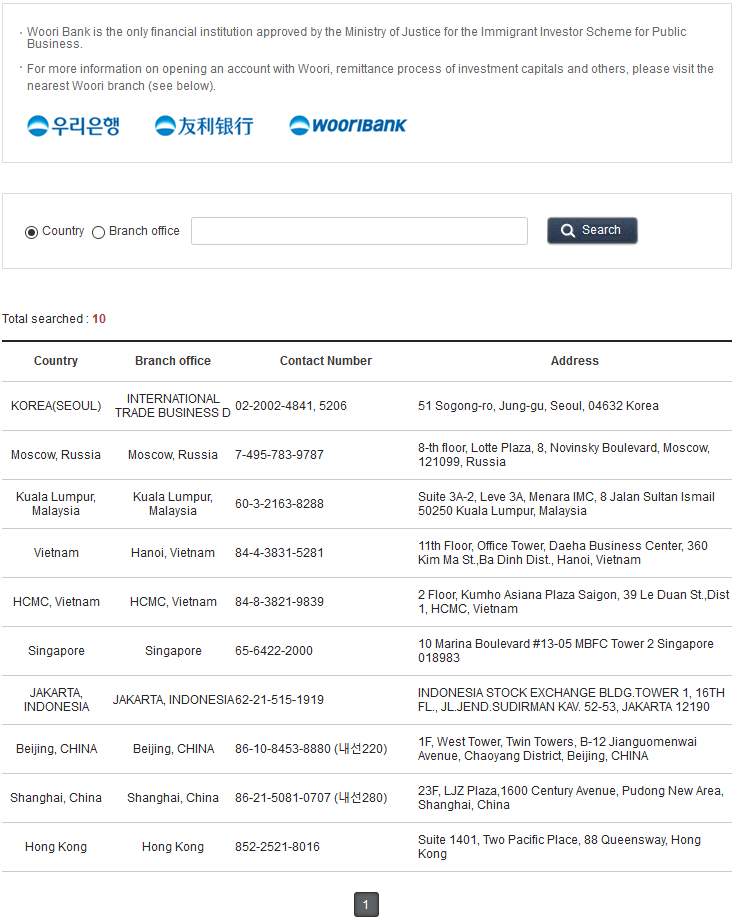Click the Korean Woori Bank logo
The width and height of the screenshot is (737, 921).
[x=73, y=126]
